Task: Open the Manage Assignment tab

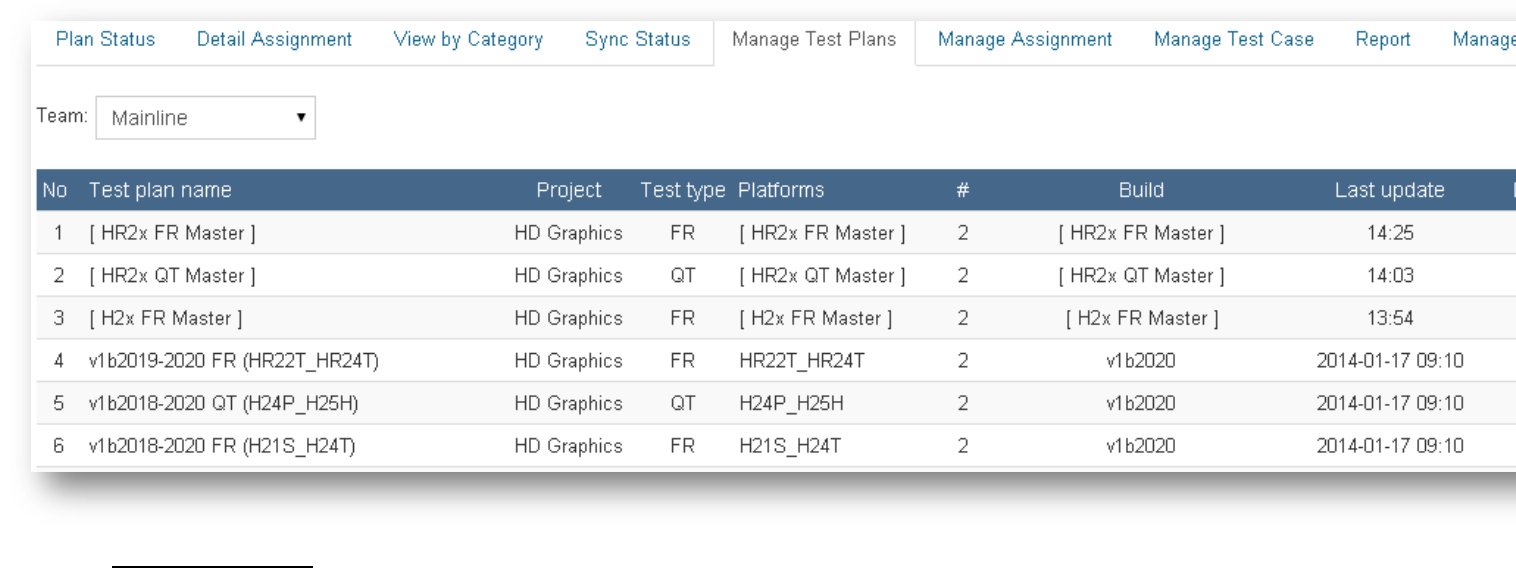Action: point(1025,40)
